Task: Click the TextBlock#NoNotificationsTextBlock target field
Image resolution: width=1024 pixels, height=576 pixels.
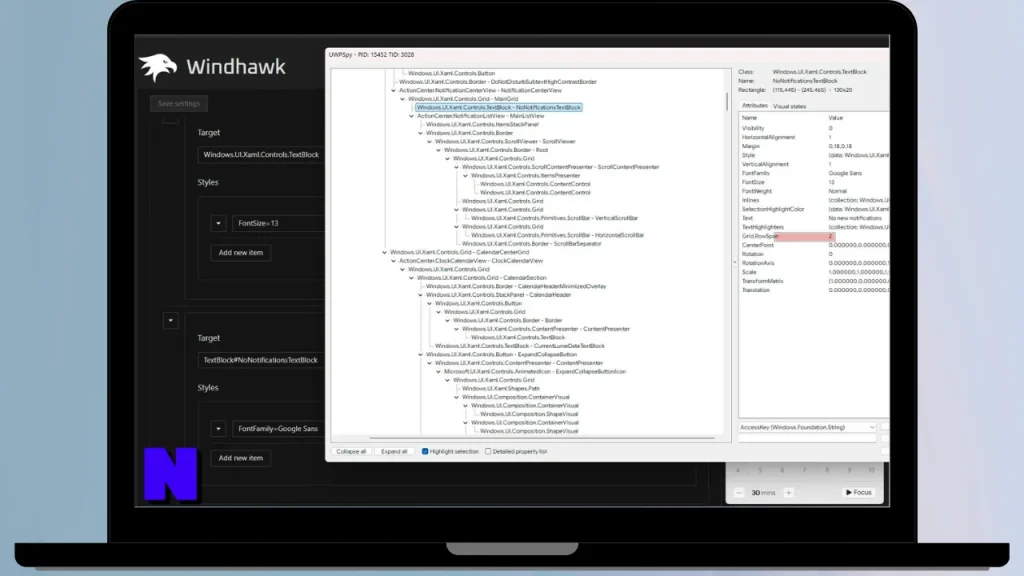Action: [x=261, y=360]
